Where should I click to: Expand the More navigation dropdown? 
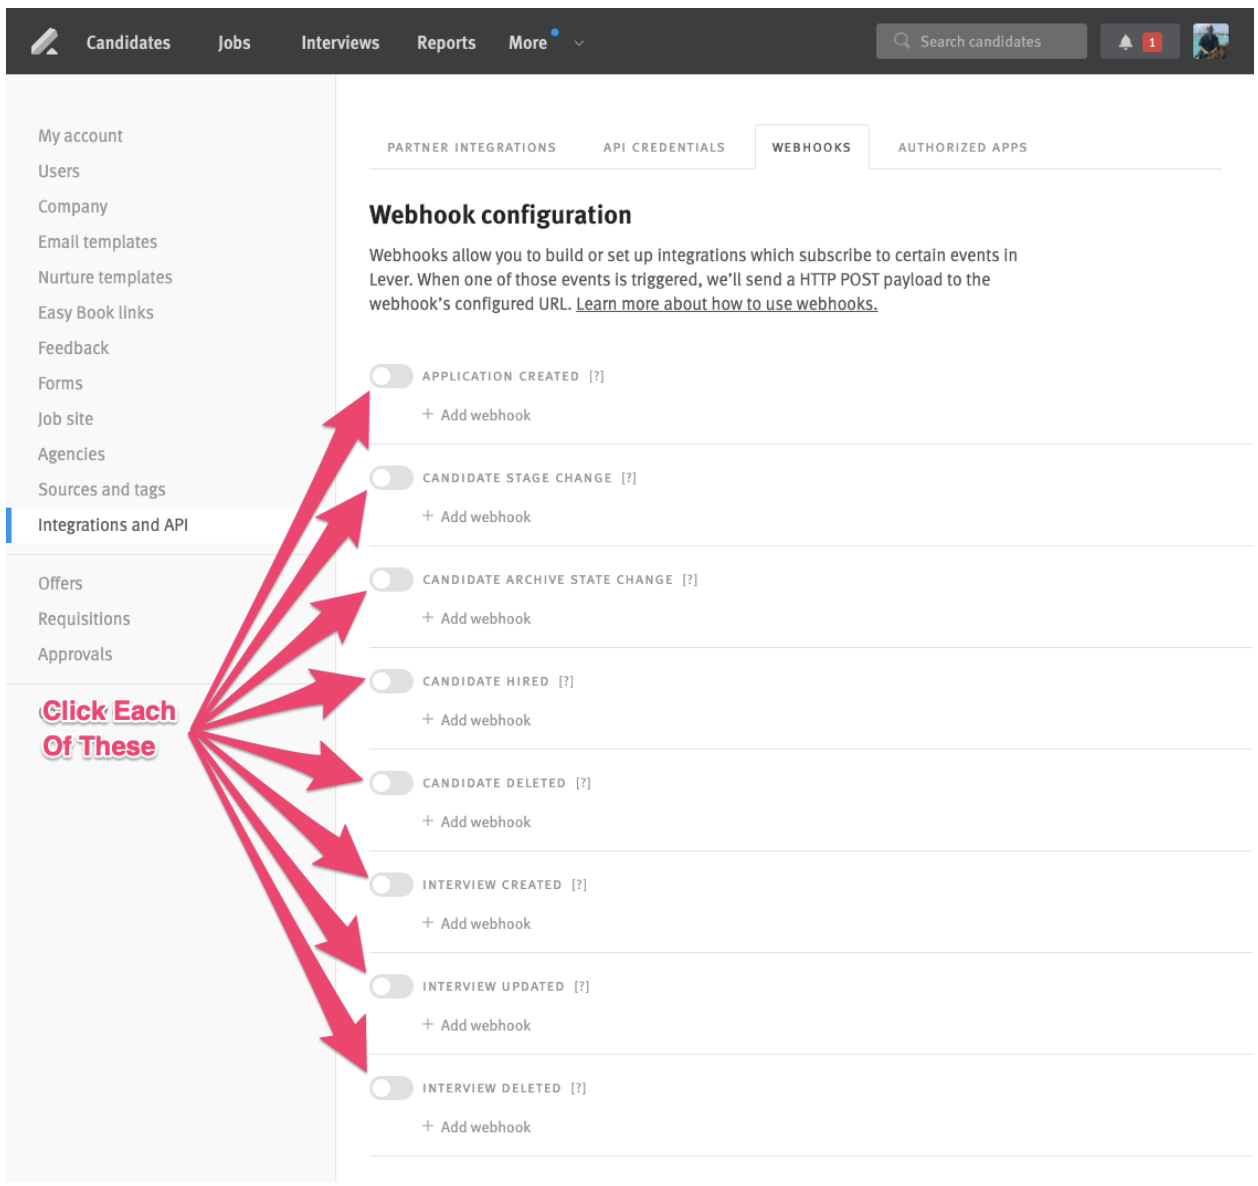pyautogui.click(x=536, y=42)
